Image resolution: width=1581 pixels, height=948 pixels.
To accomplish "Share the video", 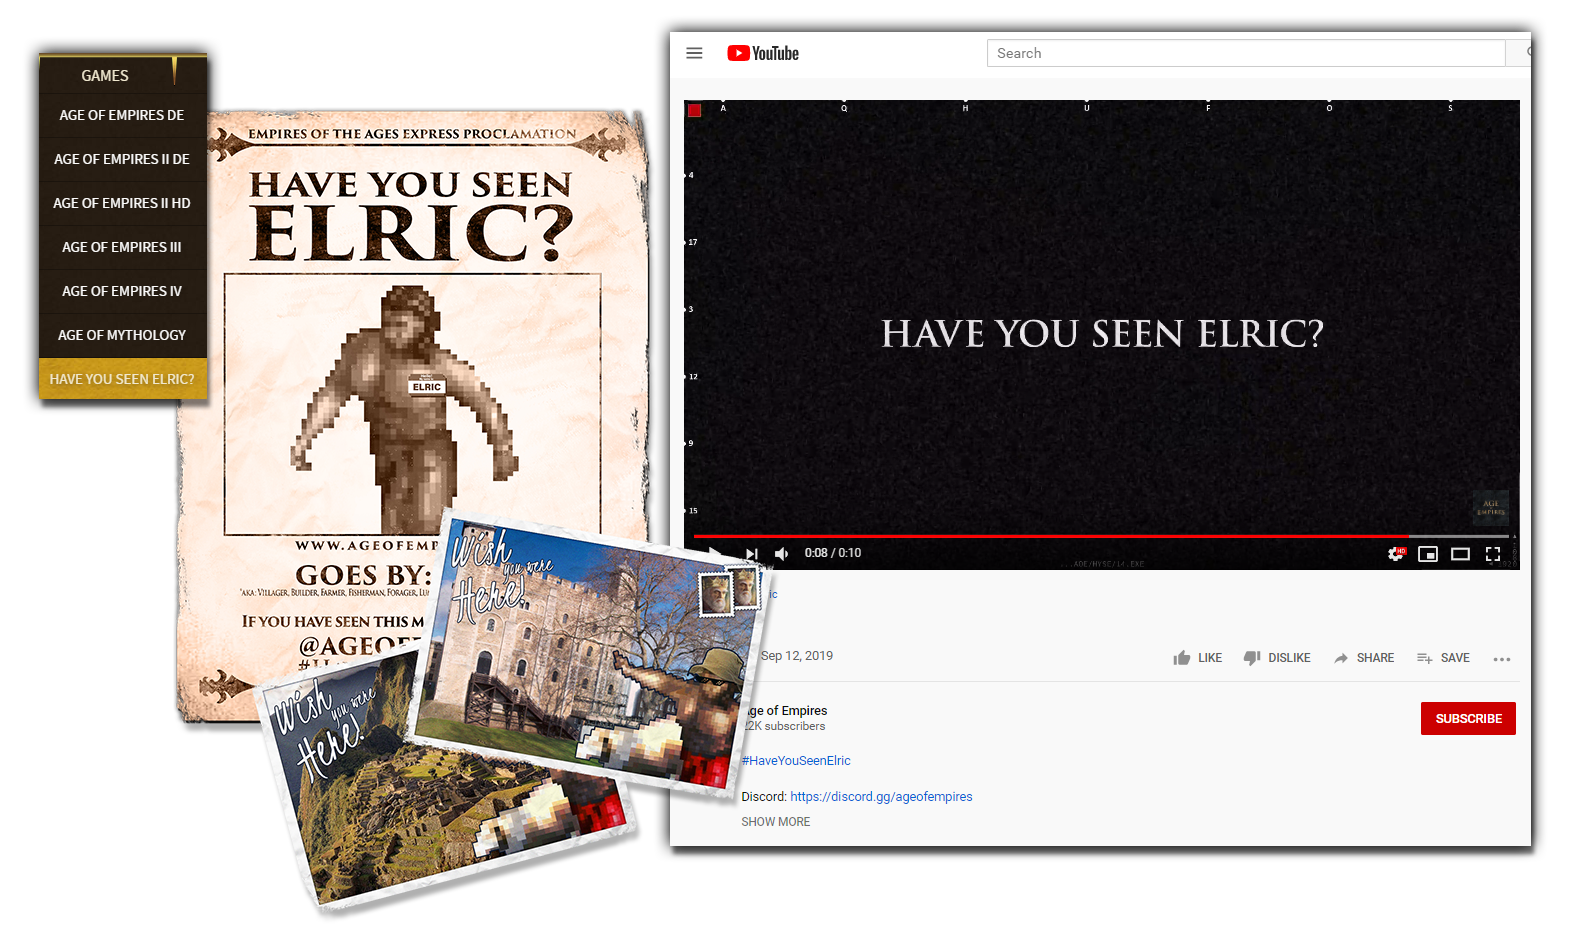I will pyautogui.click(x=1363, y=658).
